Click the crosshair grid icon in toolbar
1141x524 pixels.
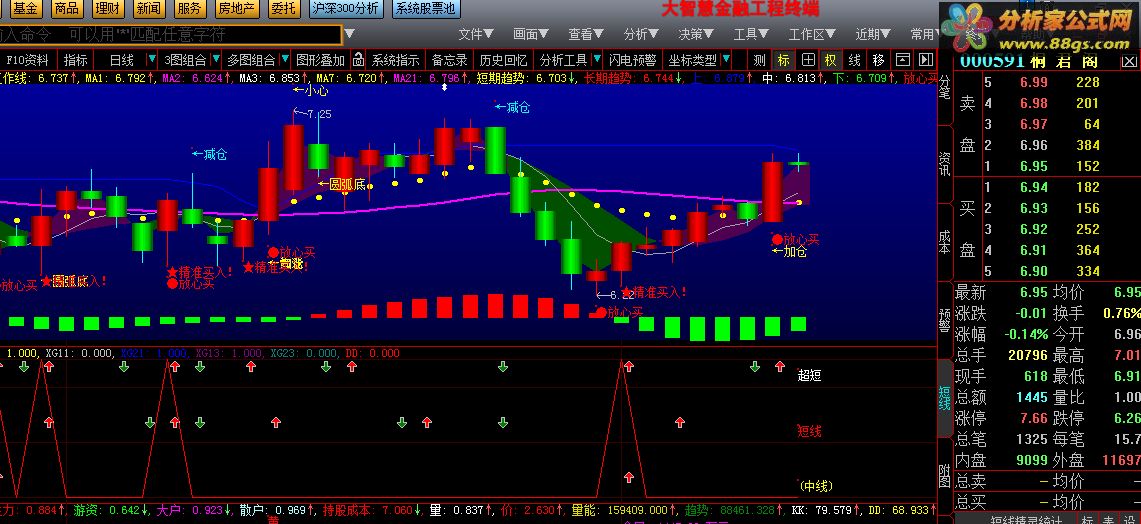click(808, 60)
